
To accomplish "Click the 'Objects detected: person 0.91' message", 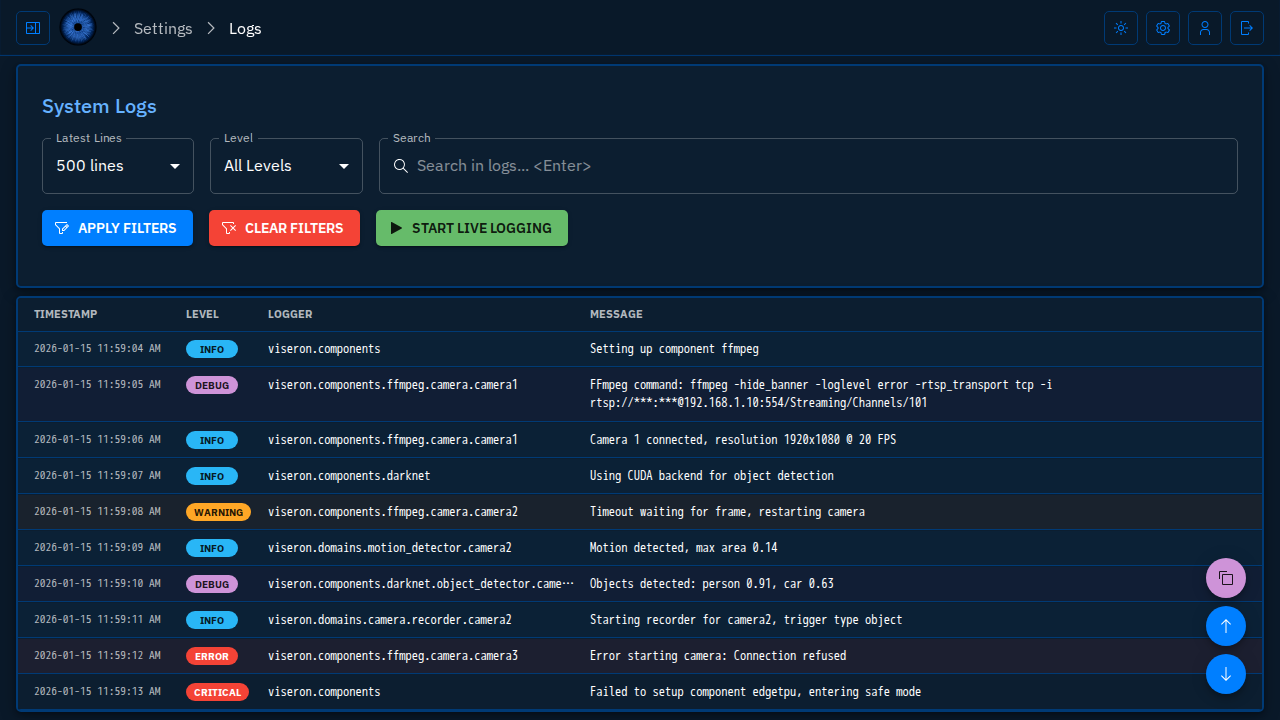I will click(712, 584).
